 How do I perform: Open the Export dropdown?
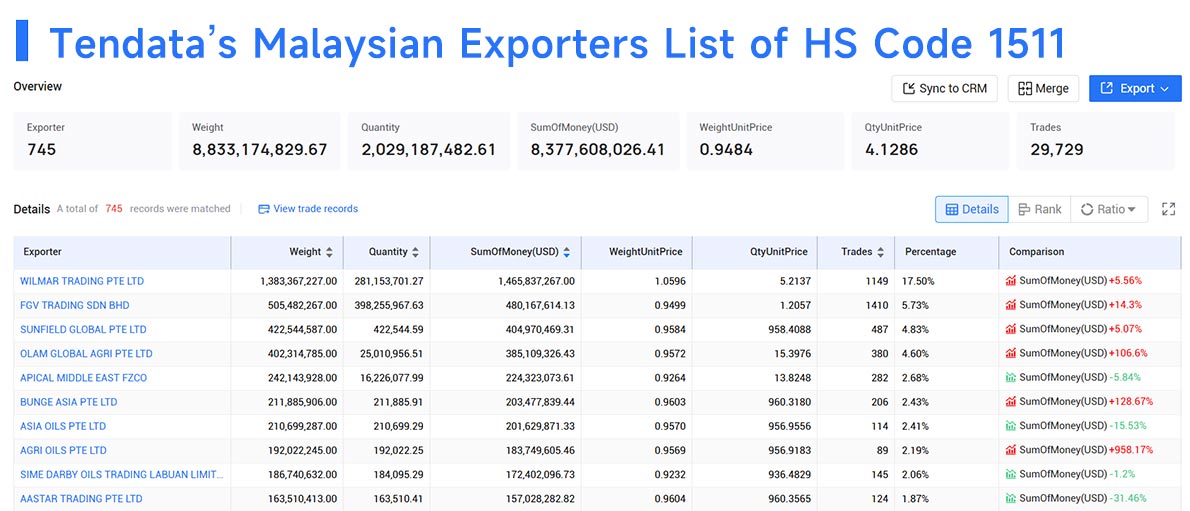point(1135,88)
